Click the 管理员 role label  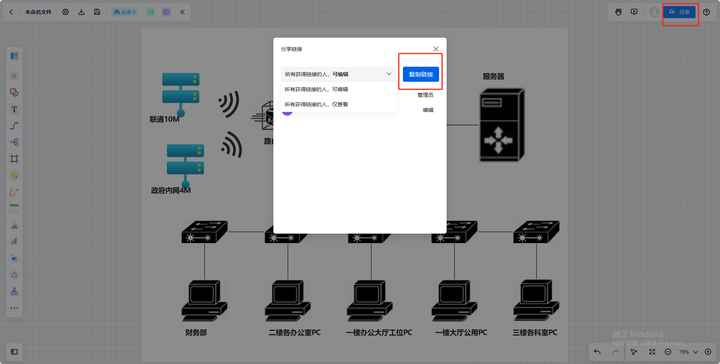425,95
